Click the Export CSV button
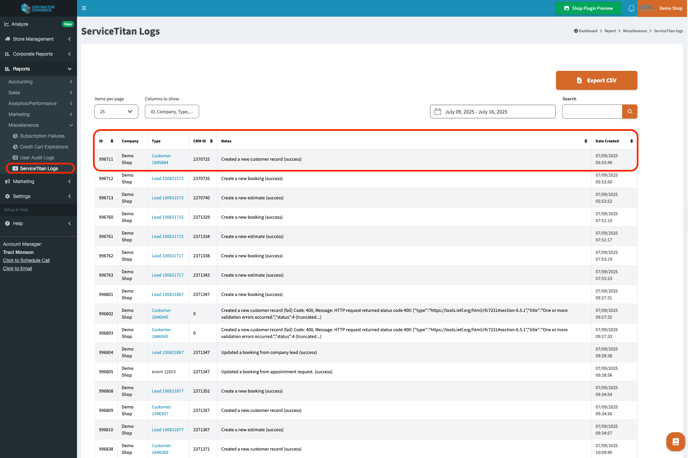The image size is (688, 458). point(596,80)
